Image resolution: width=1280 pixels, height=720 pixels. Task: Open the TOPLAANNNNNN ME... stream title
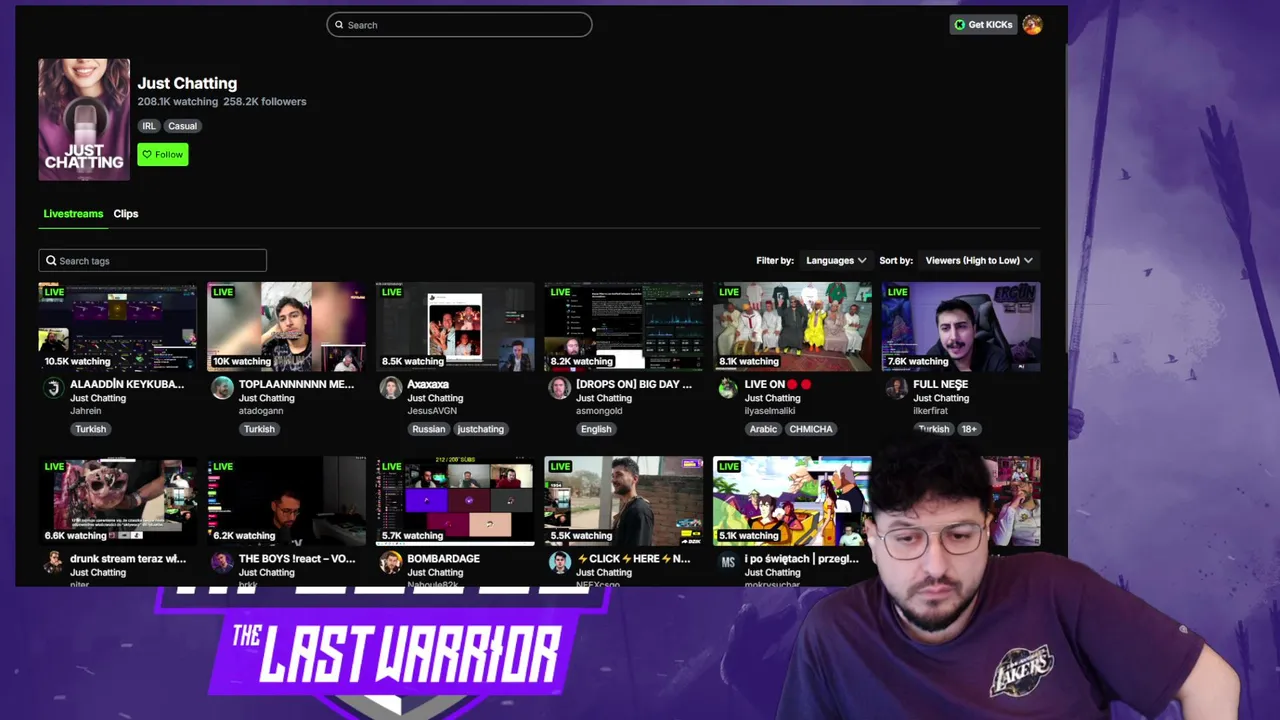(x=296, y=384)
